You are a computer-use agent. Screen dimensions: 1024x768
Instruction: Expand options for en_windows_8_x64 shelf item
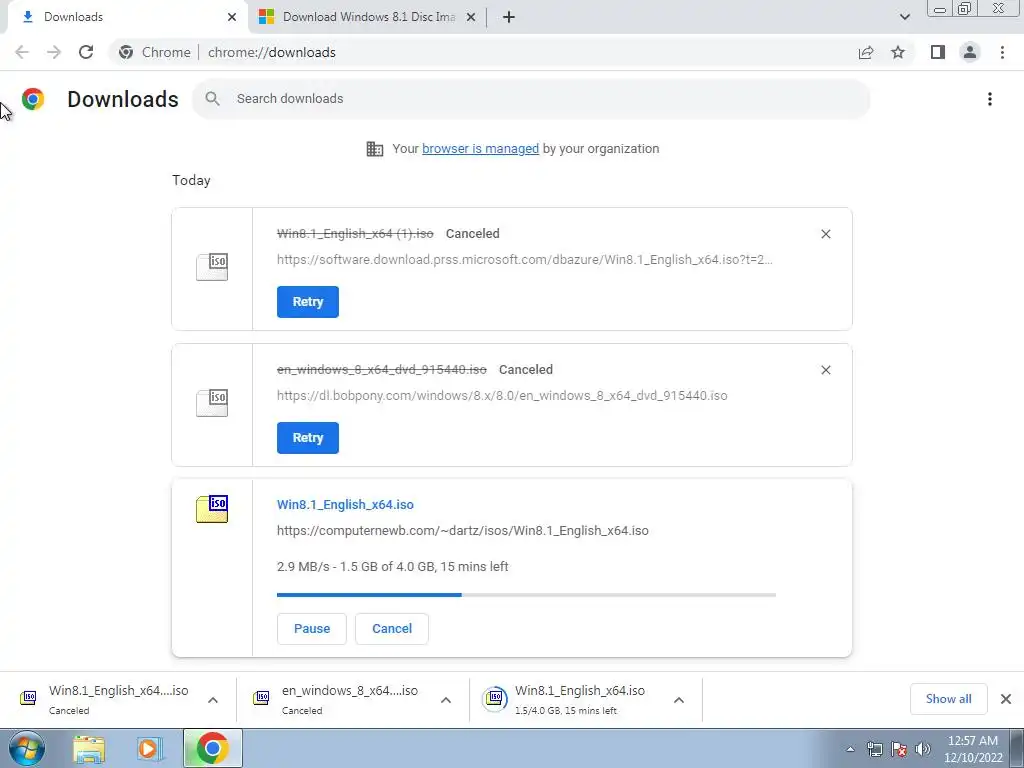[446, 700]
